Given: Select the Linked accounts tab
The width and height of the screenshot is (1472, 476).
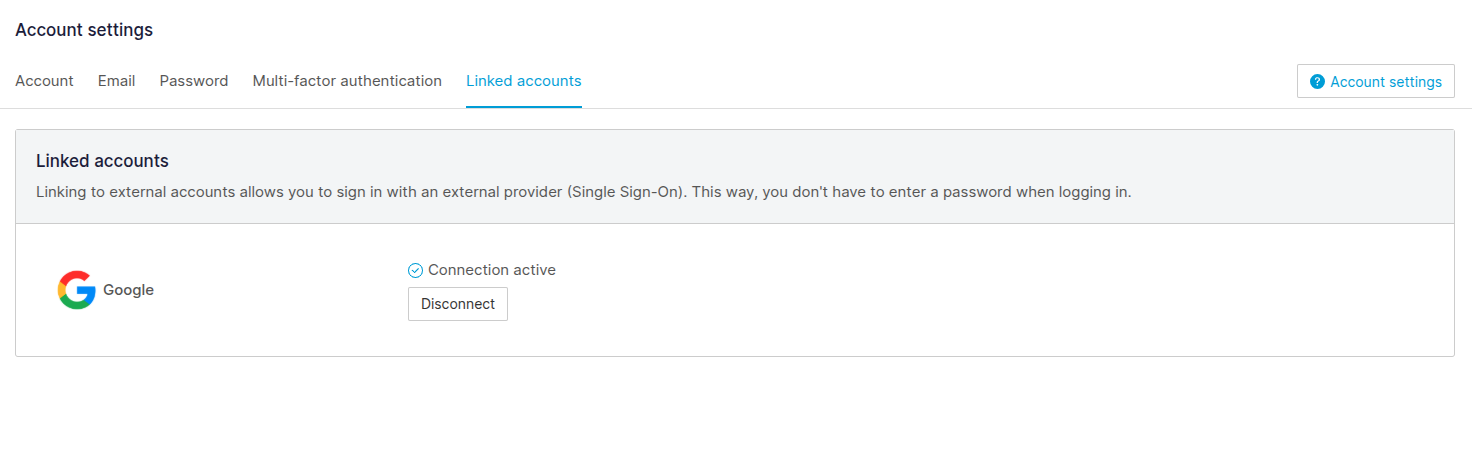Looking at the screenshot, I should point(523,81).
